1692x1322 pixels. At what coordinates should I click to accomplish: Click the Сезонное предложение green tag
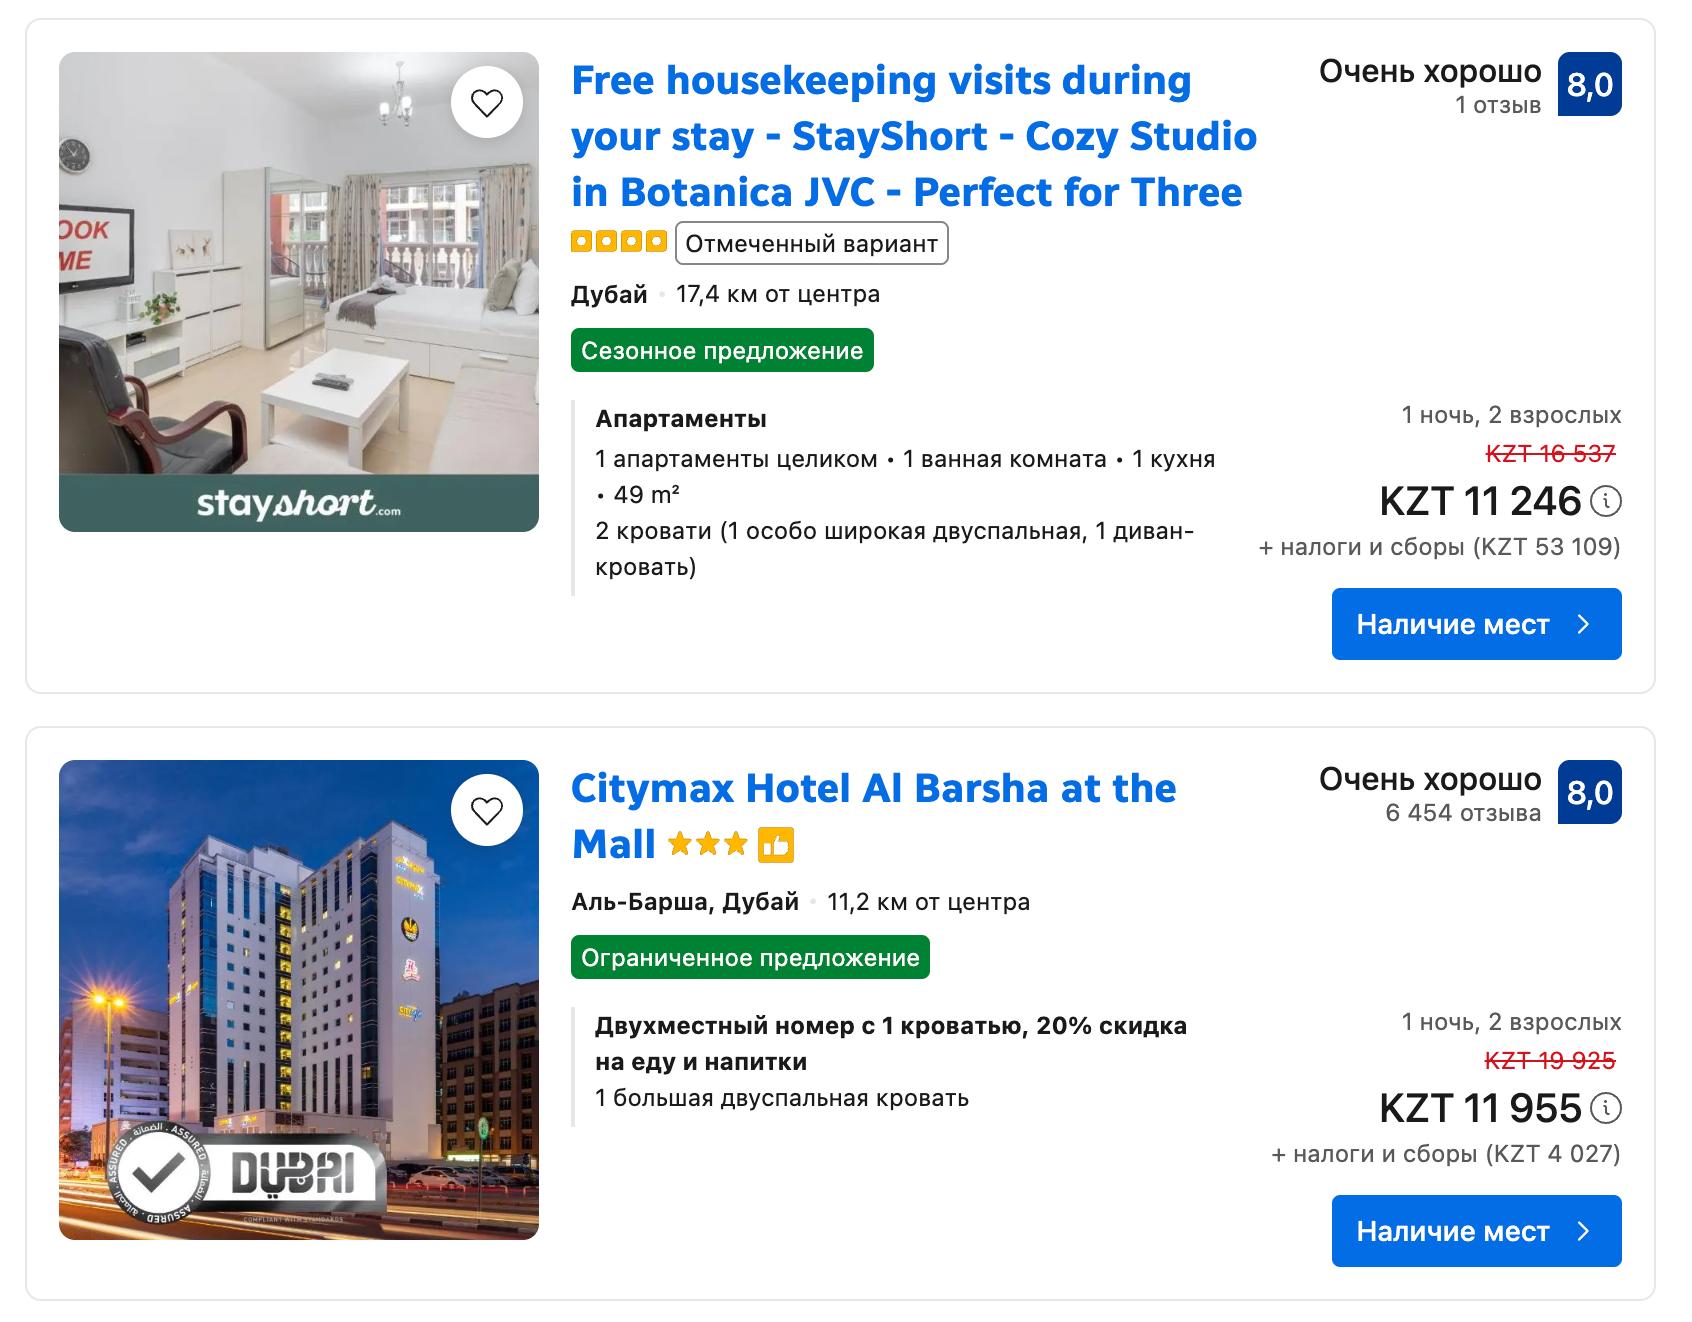tap(722, 351)
